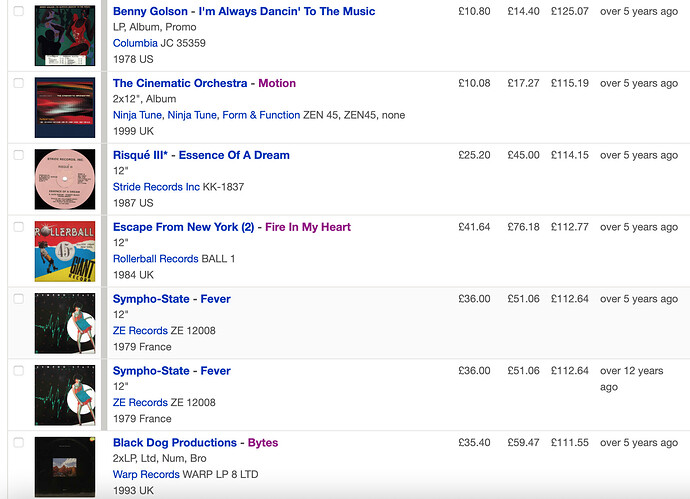Open the Motion release title link
The width and height of the screenshot is (690, 499).
point(277,83)
